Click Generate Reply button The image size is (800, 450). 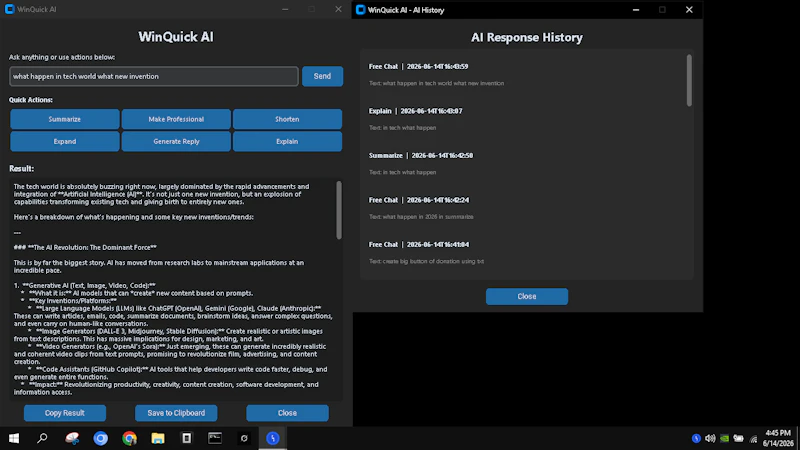tap(176, 141)
